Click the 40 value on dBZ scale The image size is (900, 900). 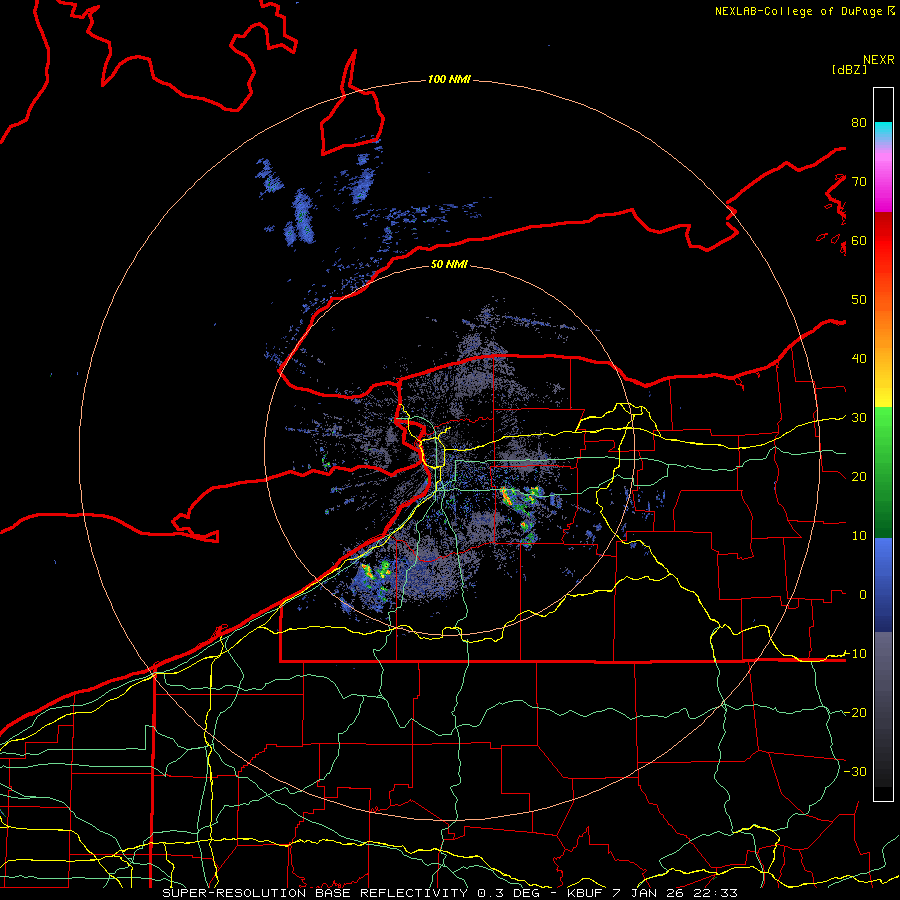click(859, 358)
